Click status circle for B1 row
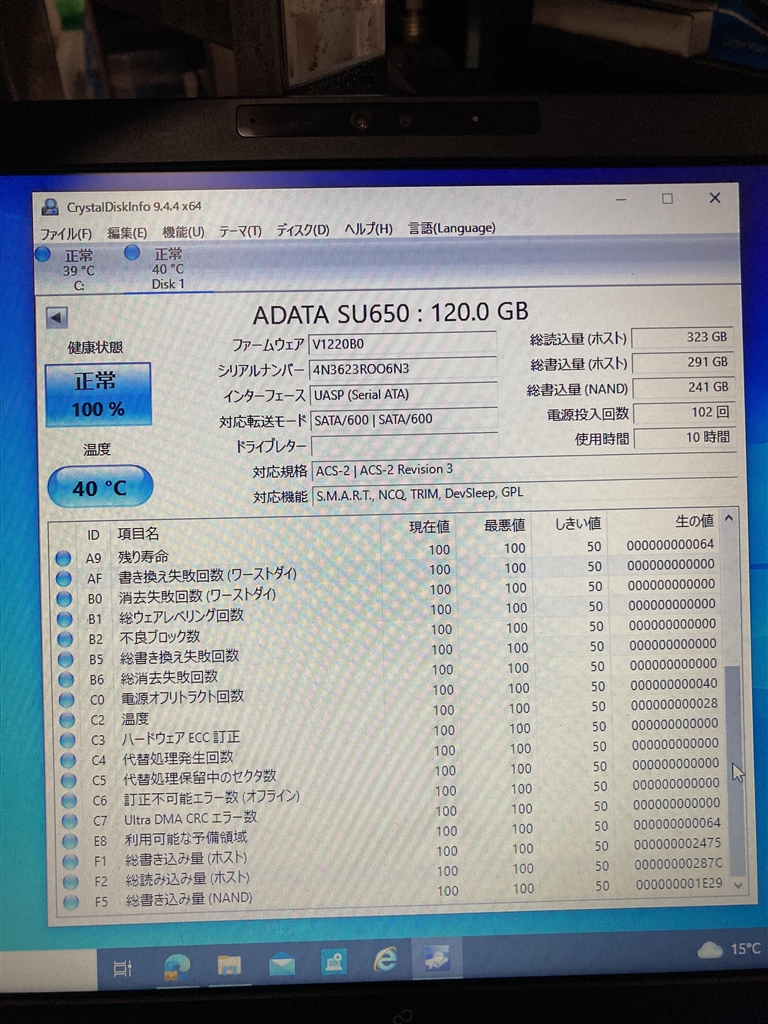Viewport: 768px width, 1024px height. [x=65, y=619]
